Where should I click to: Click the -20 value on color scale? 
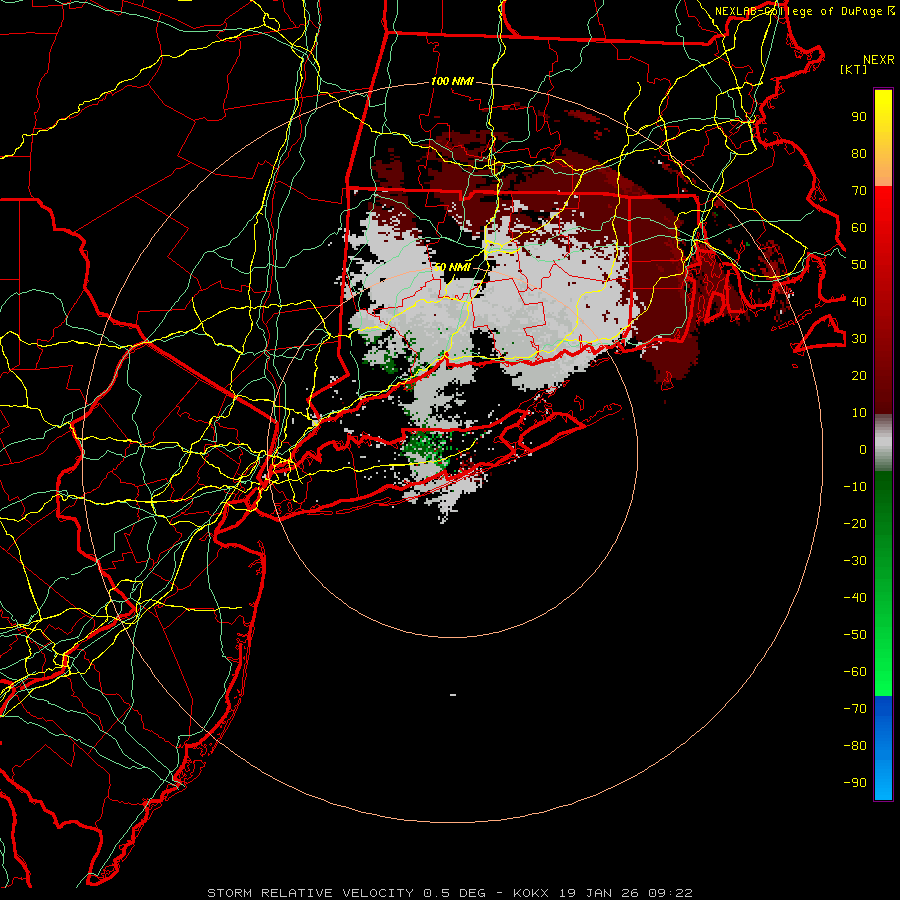[855, 523]
